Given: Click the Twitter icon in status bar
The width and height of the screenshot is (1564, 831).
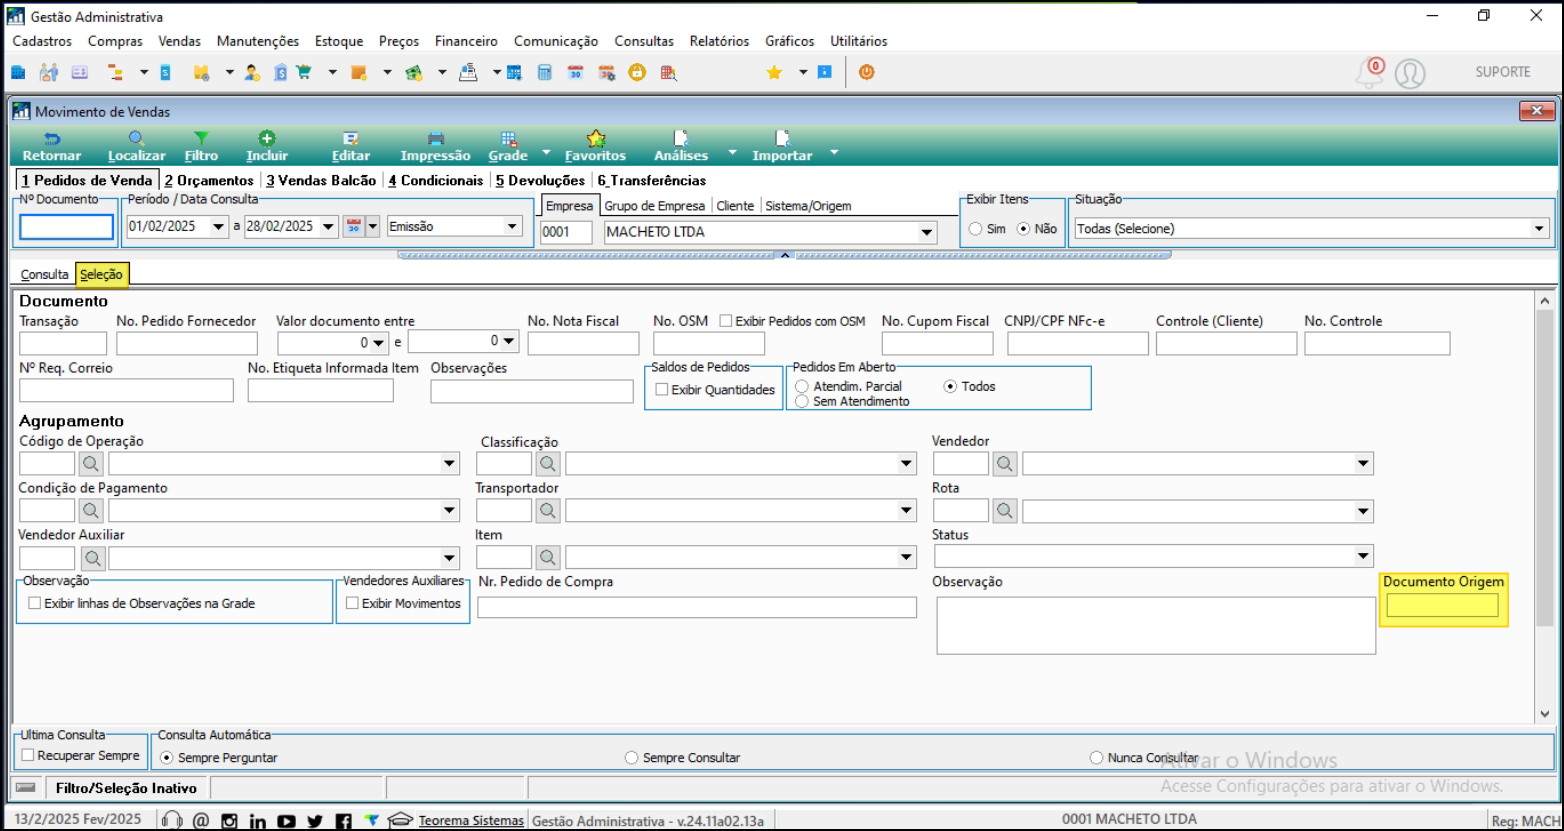Looking at the screenshot, I should (x=315, y=821).
